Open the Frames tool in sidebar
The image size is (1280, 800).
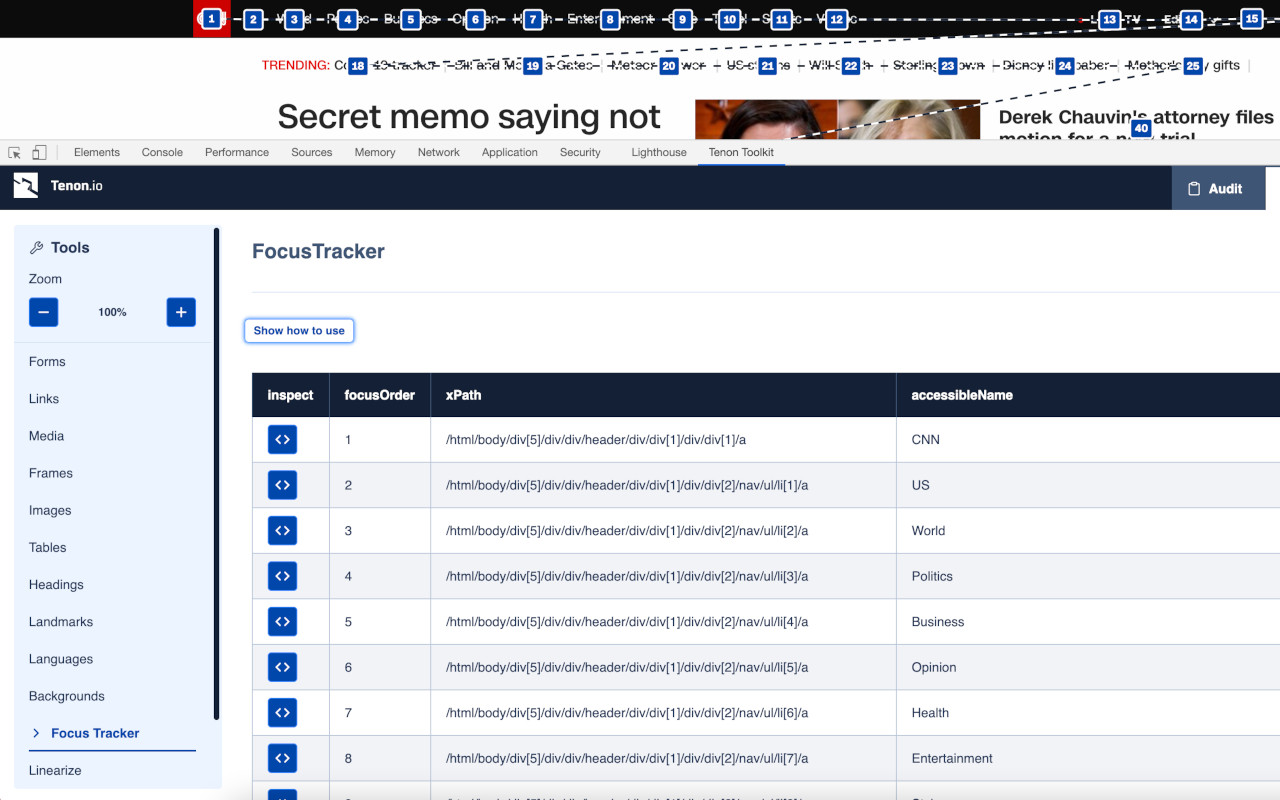pos(51,473)
